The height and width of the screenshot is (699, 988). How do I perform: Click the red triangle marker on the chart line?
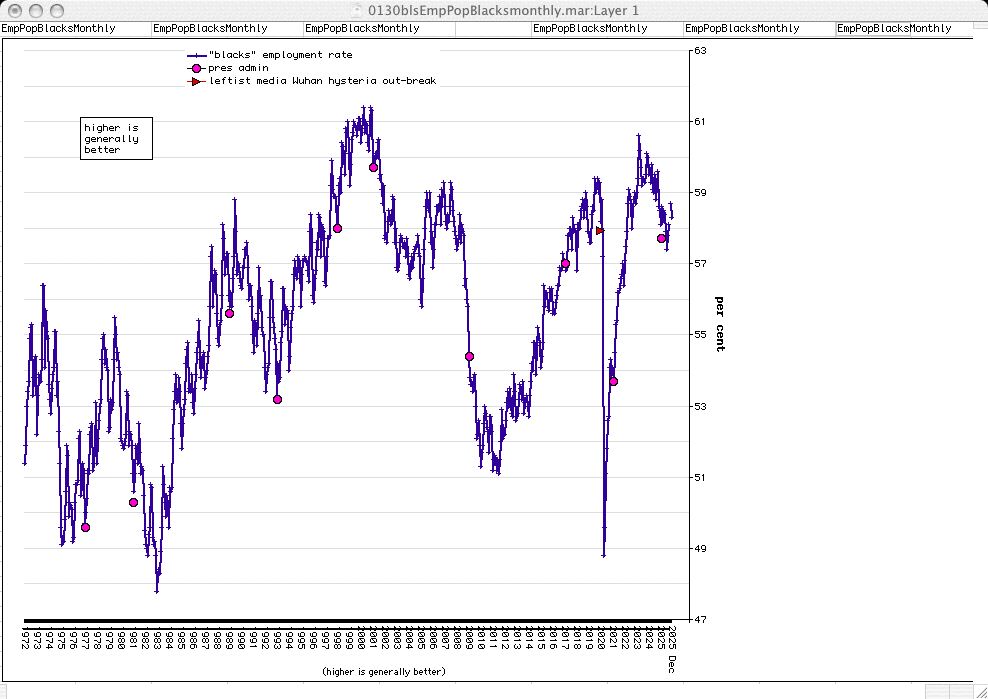coord(600,230)
